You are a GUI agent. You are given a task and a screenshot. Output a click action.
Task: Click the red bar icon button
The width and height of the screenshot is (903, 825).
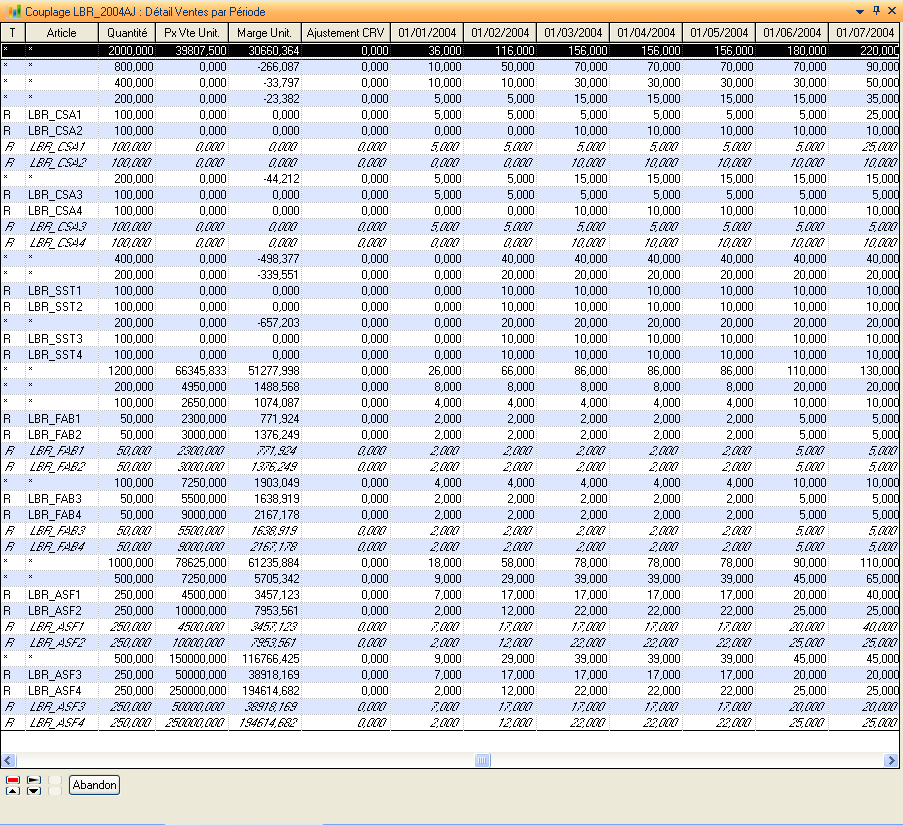[x=13, y=779]
